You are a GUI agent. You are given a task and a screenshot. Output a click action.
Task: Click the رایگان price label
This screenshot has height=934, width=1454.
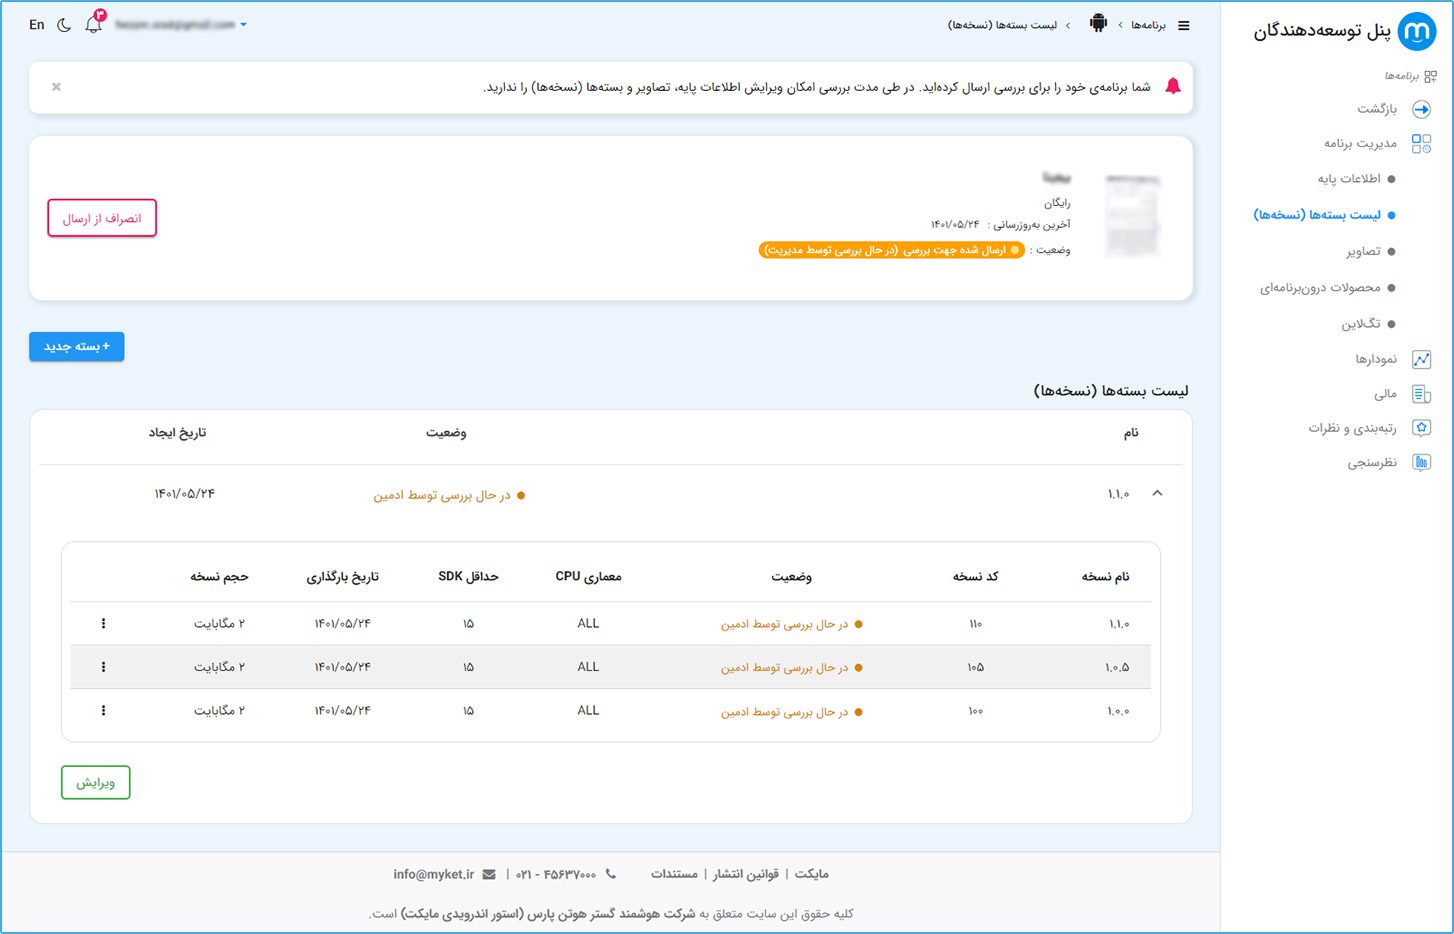(1057, 203)
